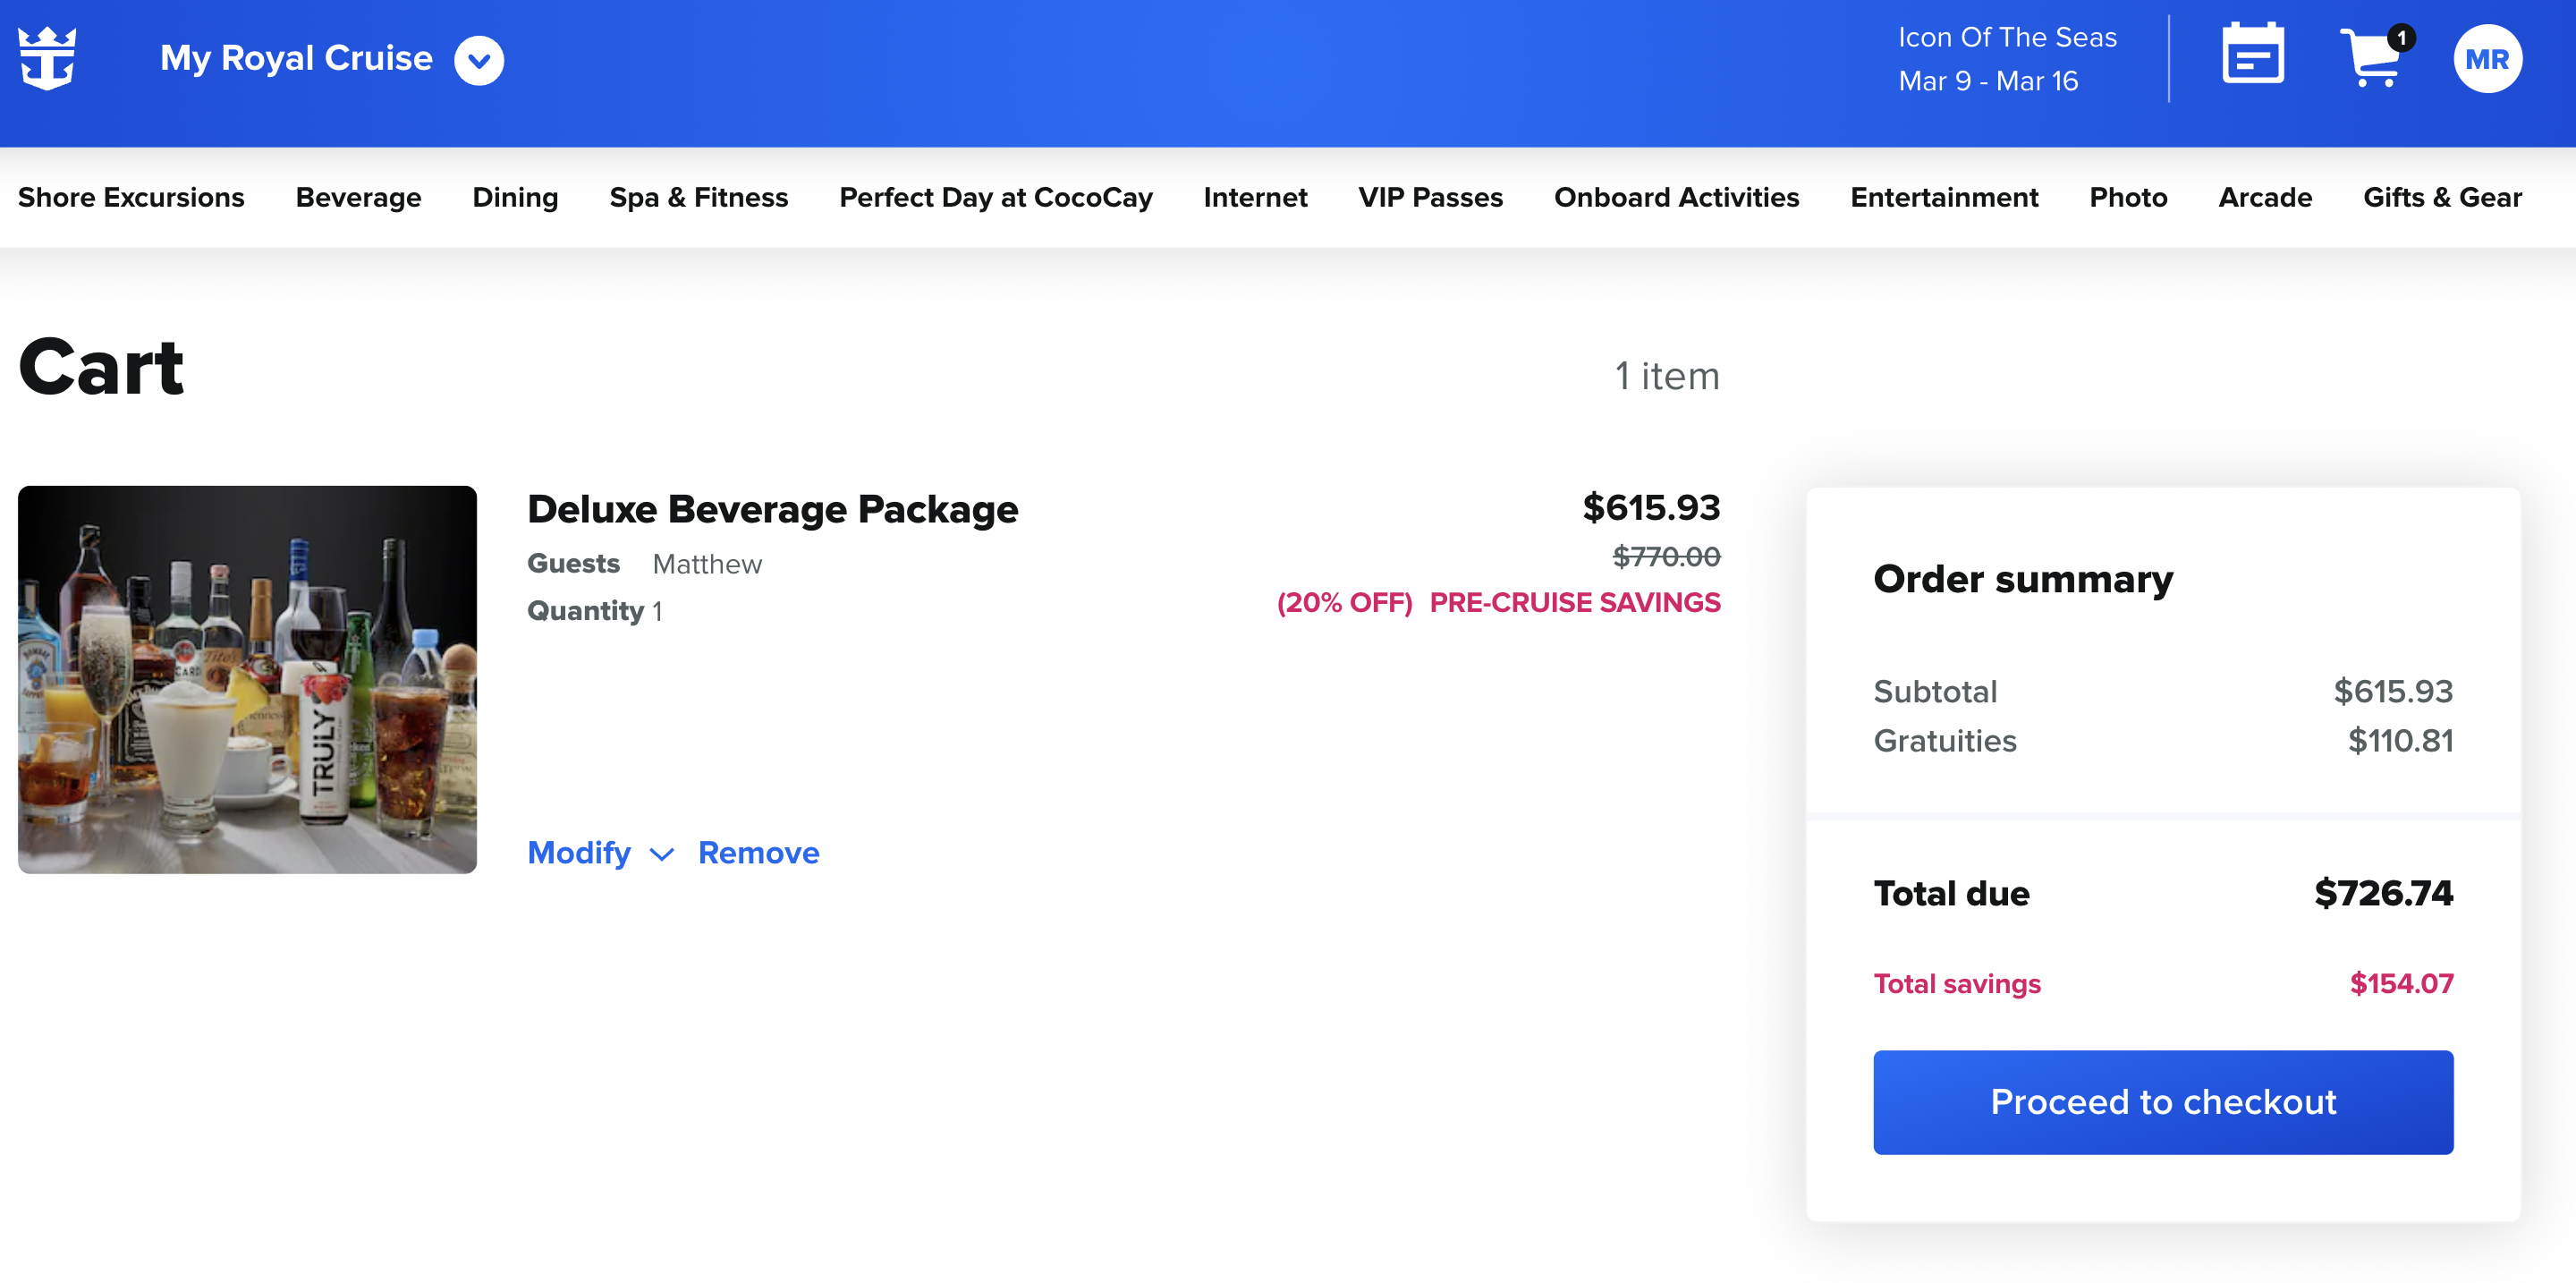Viewport: 2576px width, 1283px height.
Task: Click the My Royal Cruise title
Action: [x=296, y=58]
